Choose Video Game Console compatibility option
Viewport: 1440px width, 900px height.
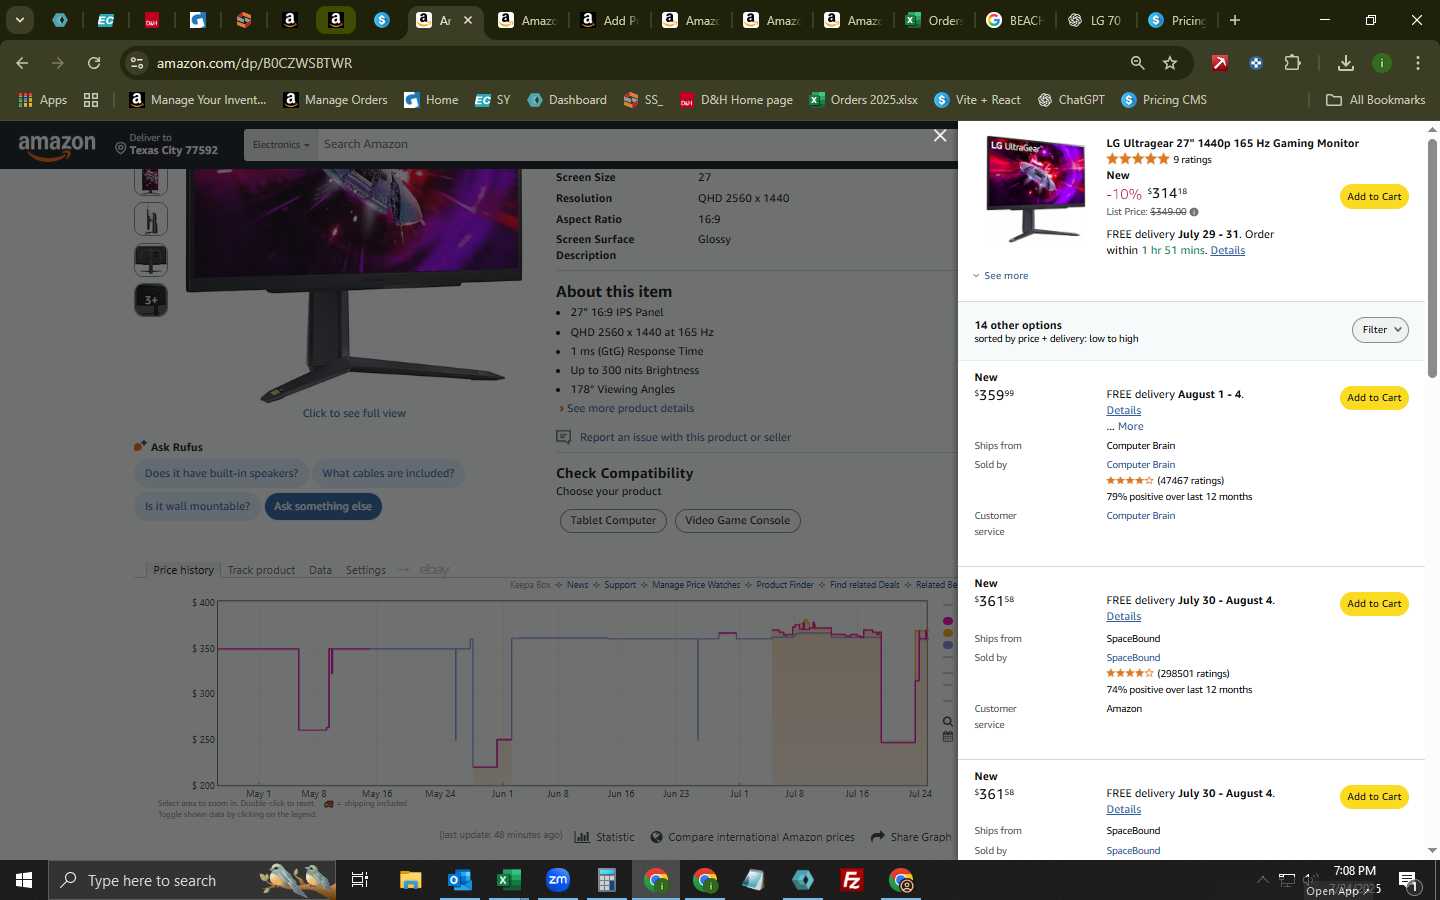tap(738, 520)
